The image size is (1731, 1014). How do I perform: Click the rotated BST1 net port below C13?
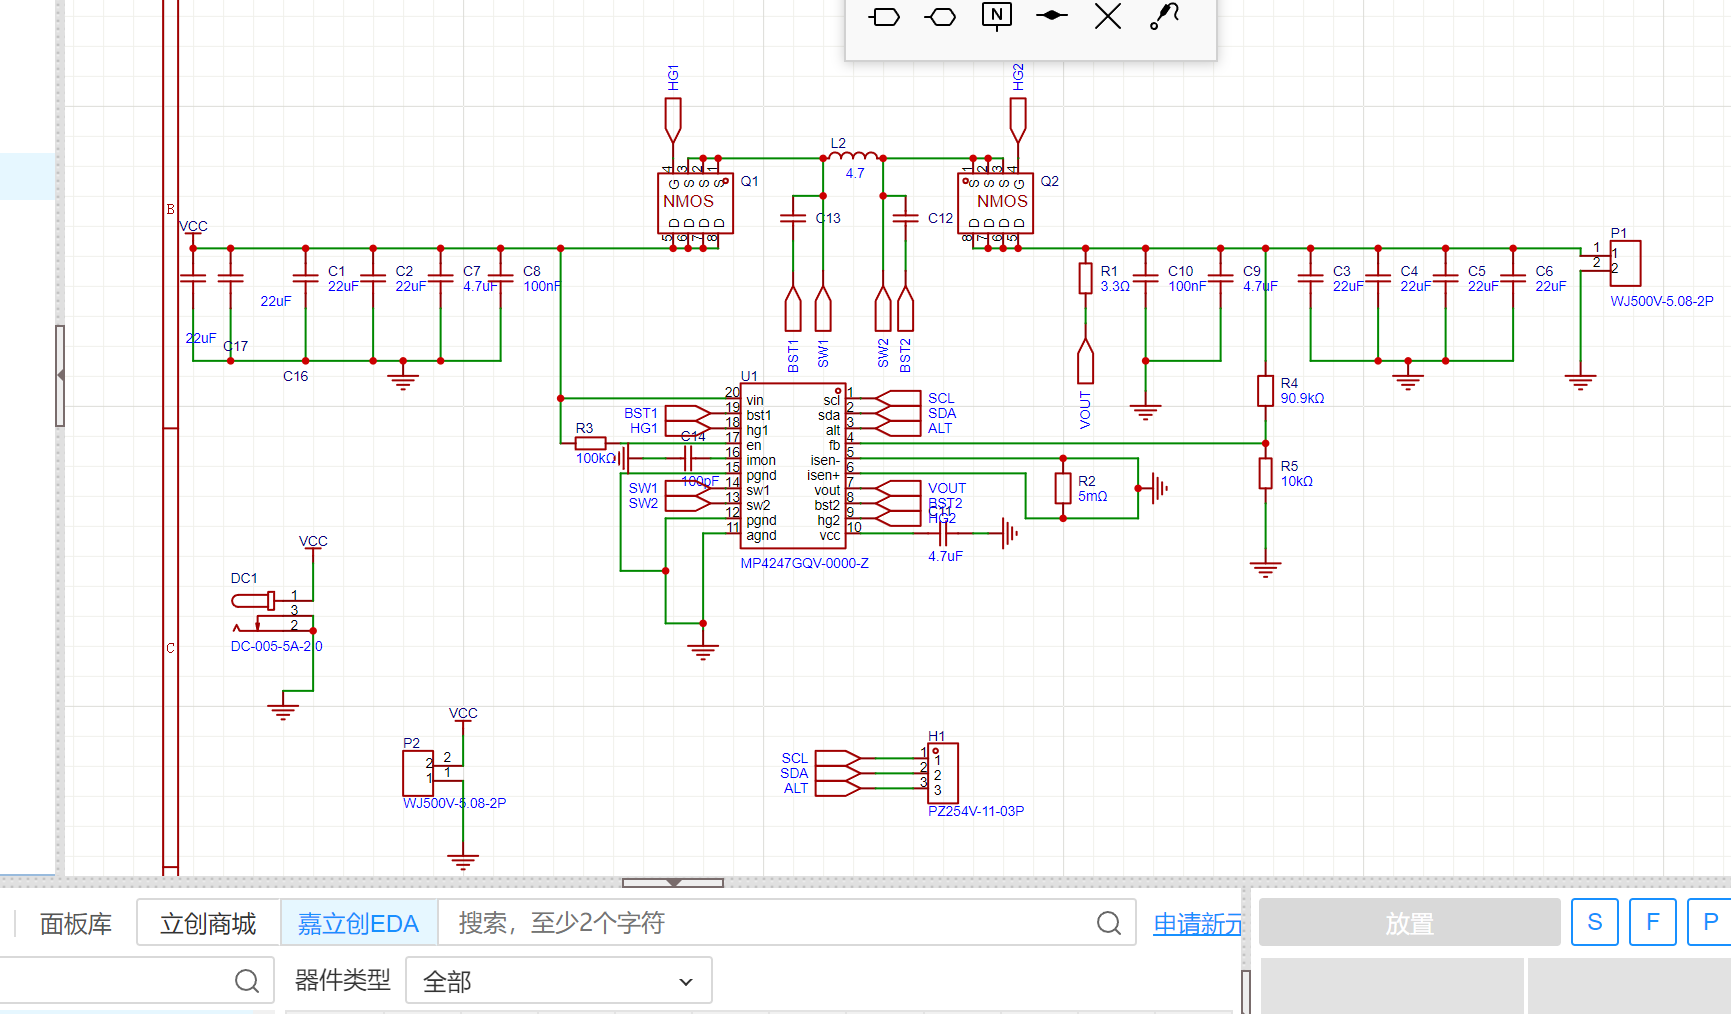click(x=793, y=308)
